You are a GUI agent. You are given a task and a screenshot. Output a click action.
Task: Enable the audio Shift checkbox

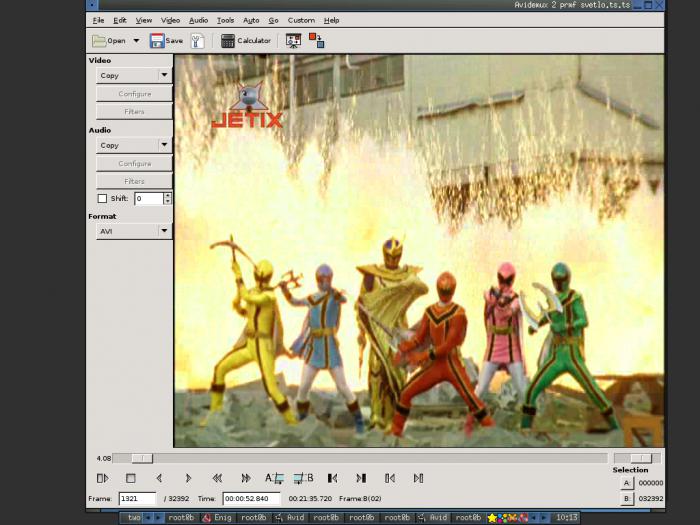102,198
